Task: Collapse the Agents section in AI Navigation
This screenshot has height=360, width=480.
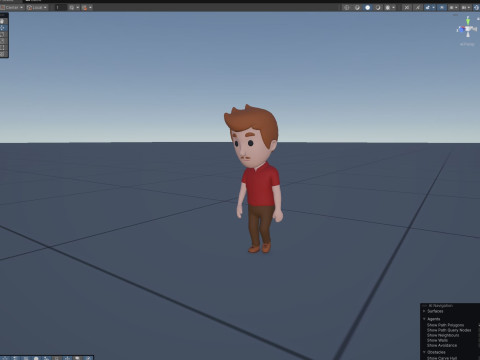Action: click(424, 319)
